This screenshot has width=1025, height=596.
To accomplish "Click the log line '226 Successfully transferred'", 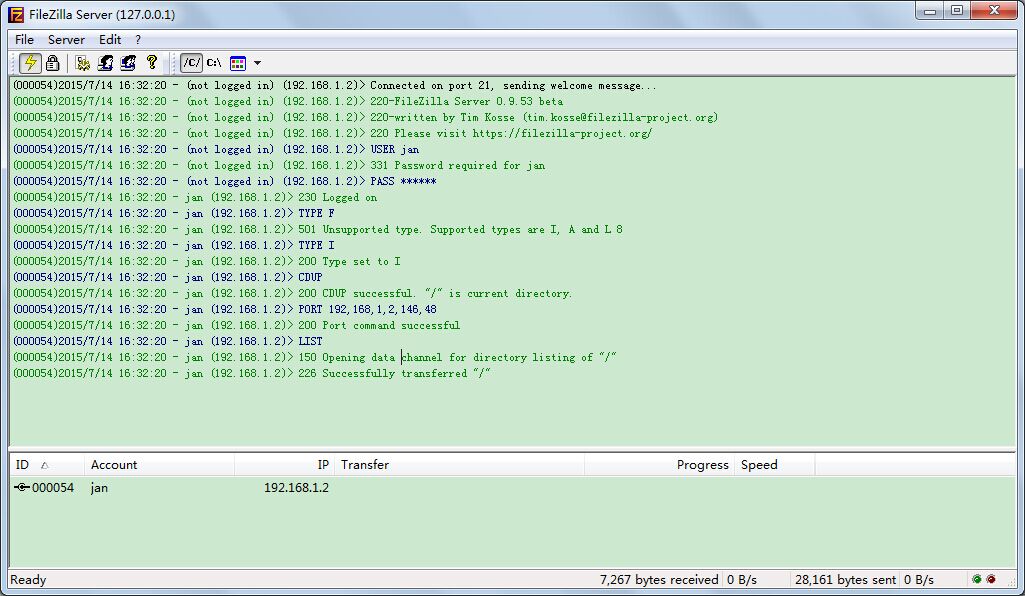I will (x=252, y=373).
